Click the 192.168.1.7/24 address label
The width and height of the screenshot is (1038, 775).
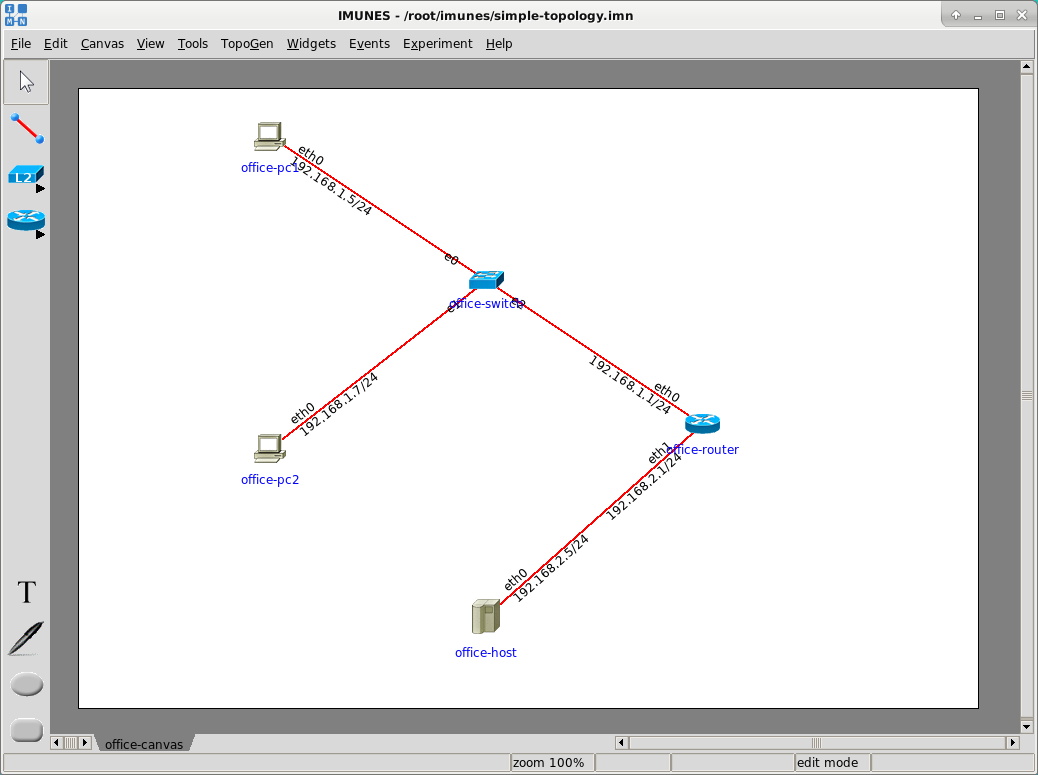[339, 404]
